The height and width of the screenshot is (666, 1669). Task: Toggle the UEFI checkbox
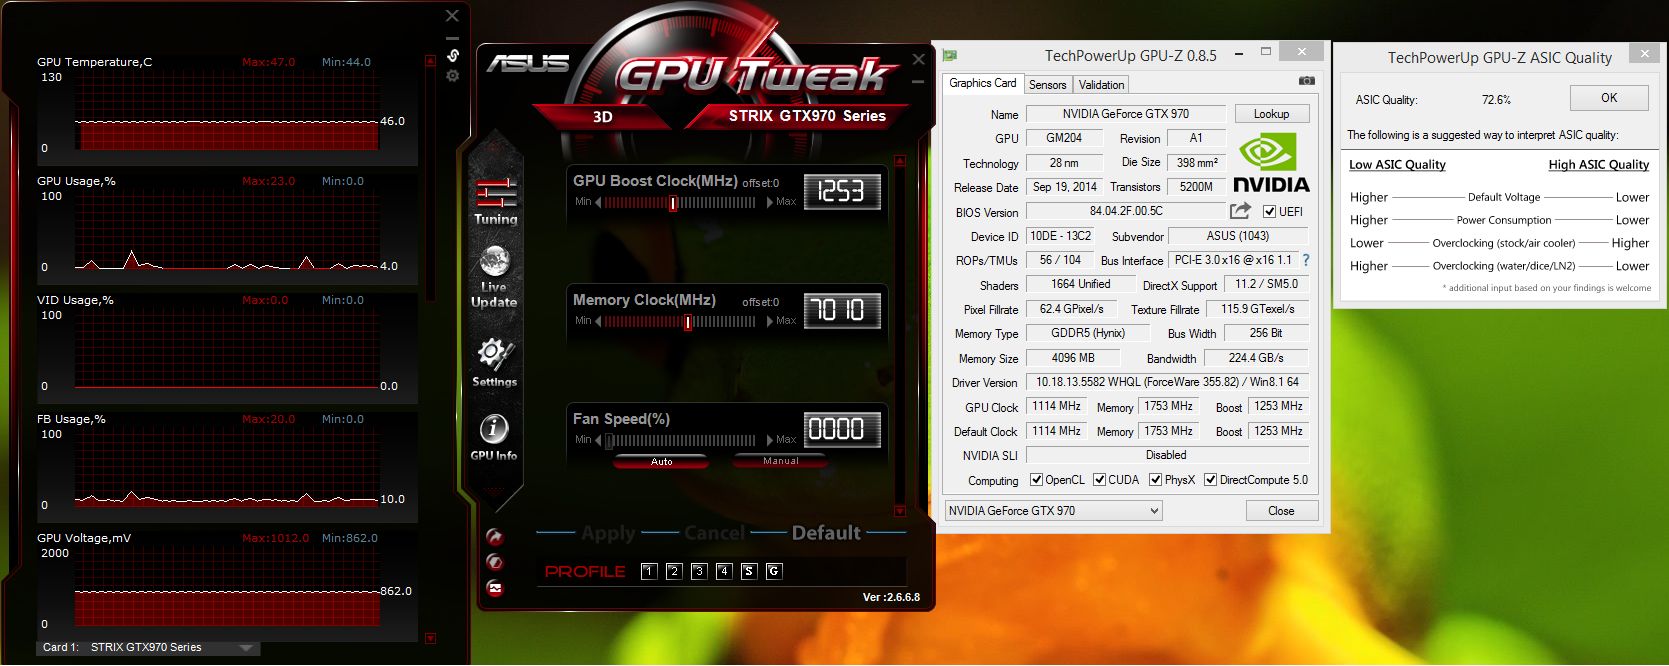click(1269, 212)
